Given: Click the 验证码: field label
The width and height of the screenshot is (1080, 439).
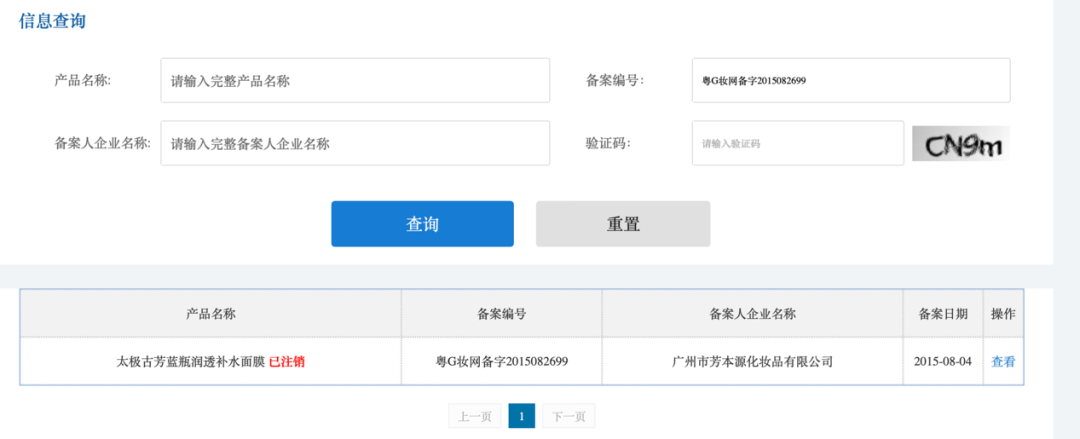Looking at the screenshot, I should pos(608,143).
